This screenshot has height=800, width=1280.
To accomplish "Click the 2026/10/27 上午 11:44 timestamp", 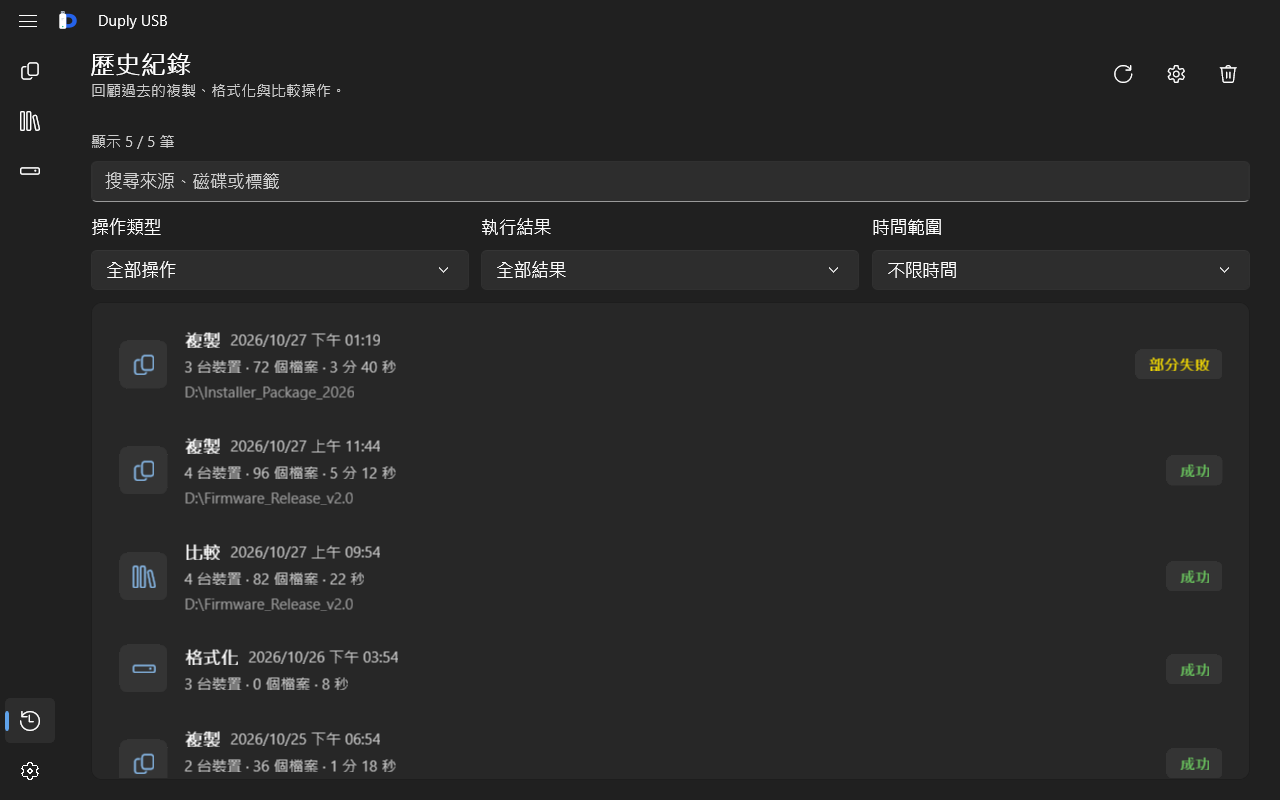I will click(x=305, y=446).
